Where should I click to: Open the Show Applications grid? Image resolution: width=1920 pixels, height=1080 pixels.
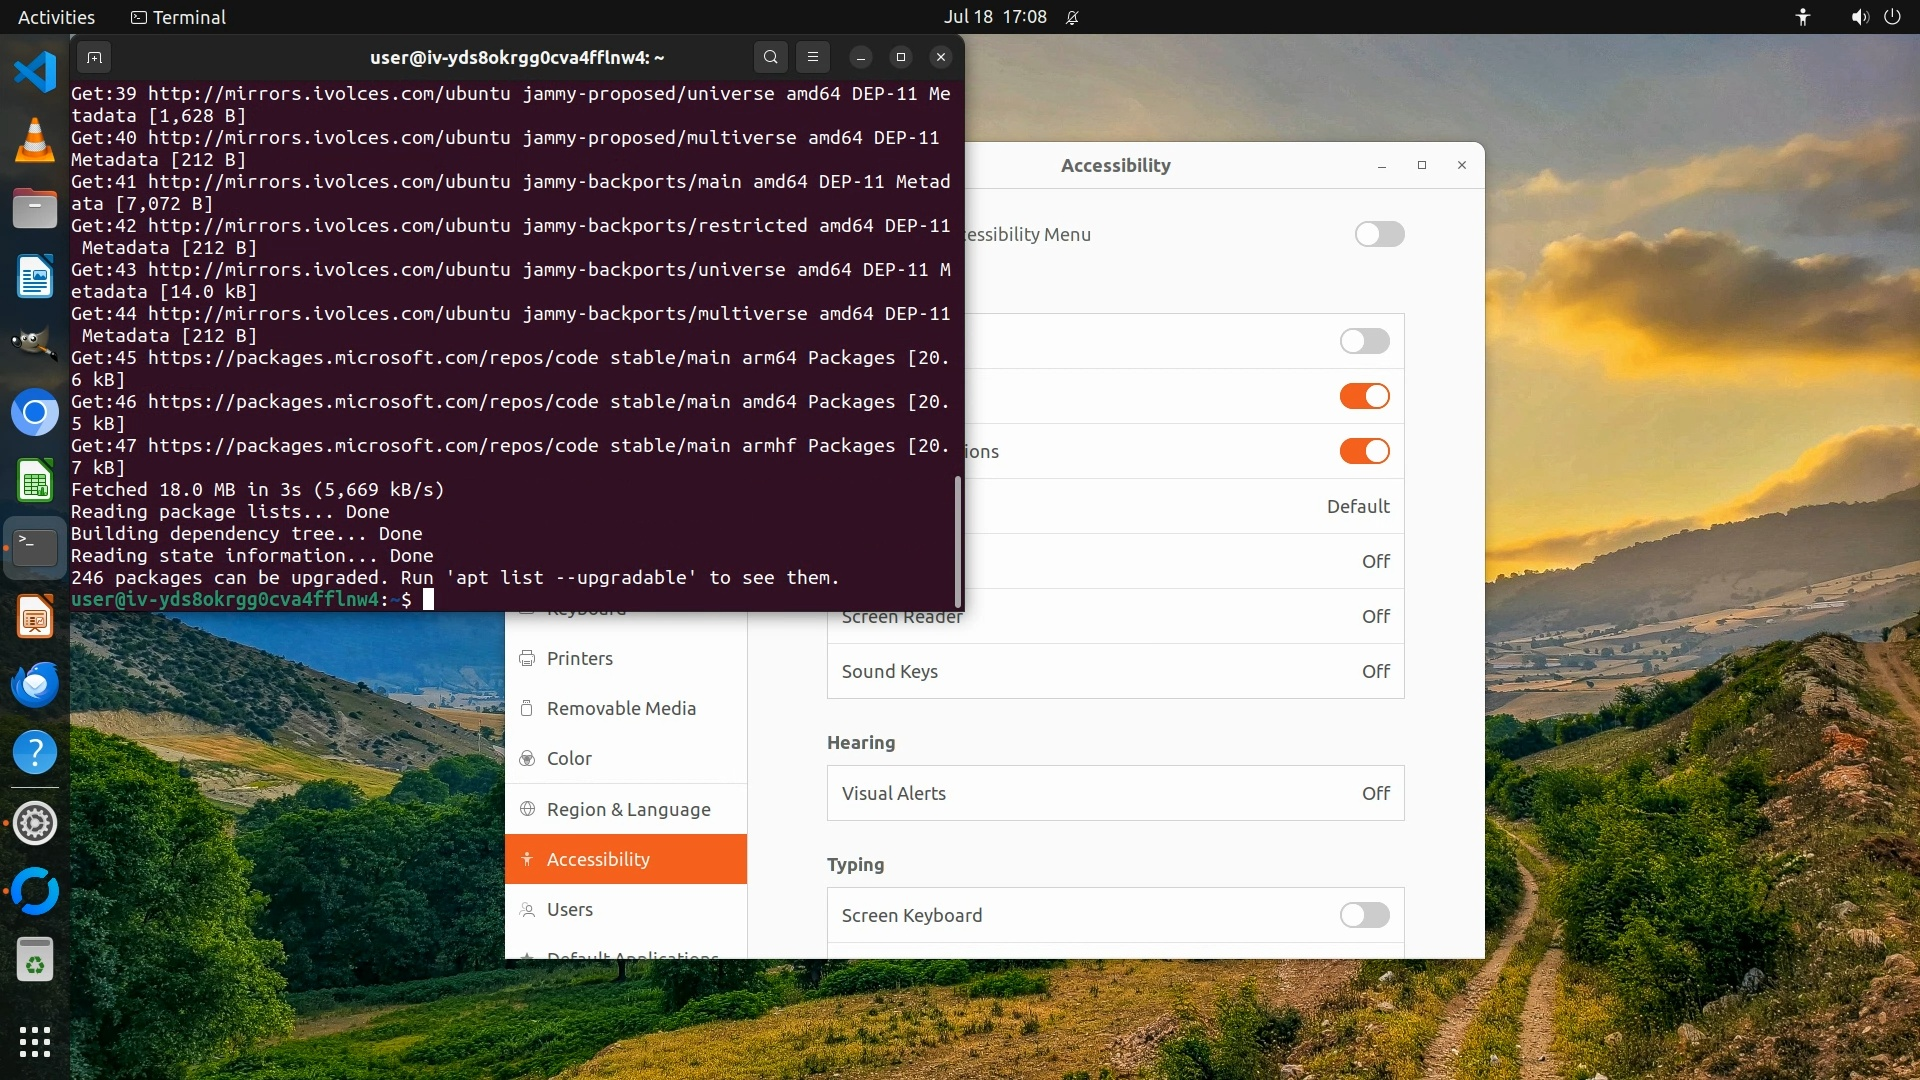(x=35, y=1042)
